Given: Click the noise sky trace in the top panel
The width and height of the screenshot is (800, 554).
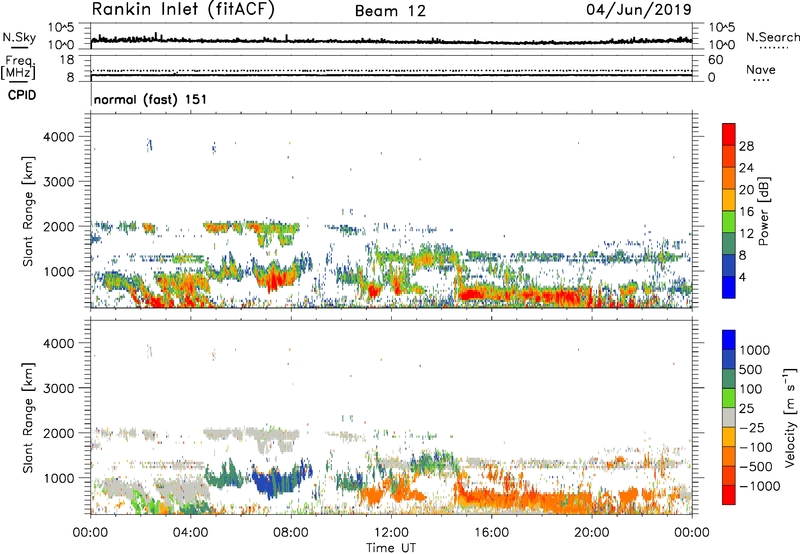Looking at the screenshot, I should (391, 41).
